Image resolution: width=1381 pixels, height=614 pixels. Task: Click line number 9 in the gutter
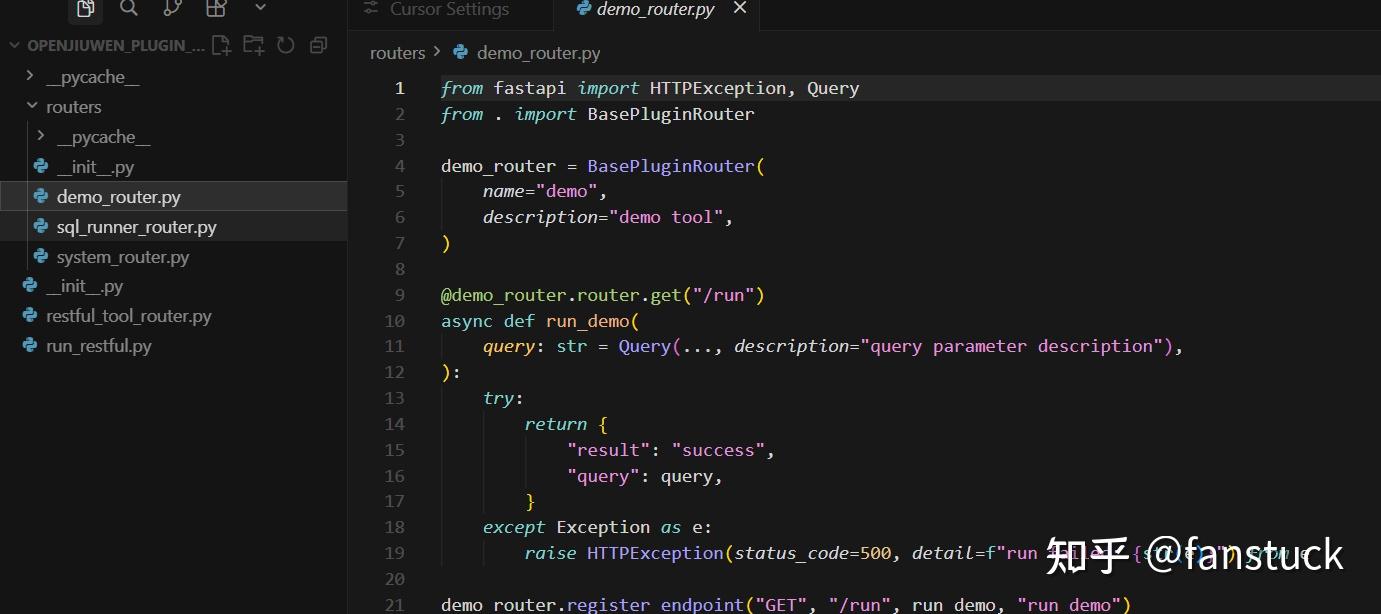(400, 295)
